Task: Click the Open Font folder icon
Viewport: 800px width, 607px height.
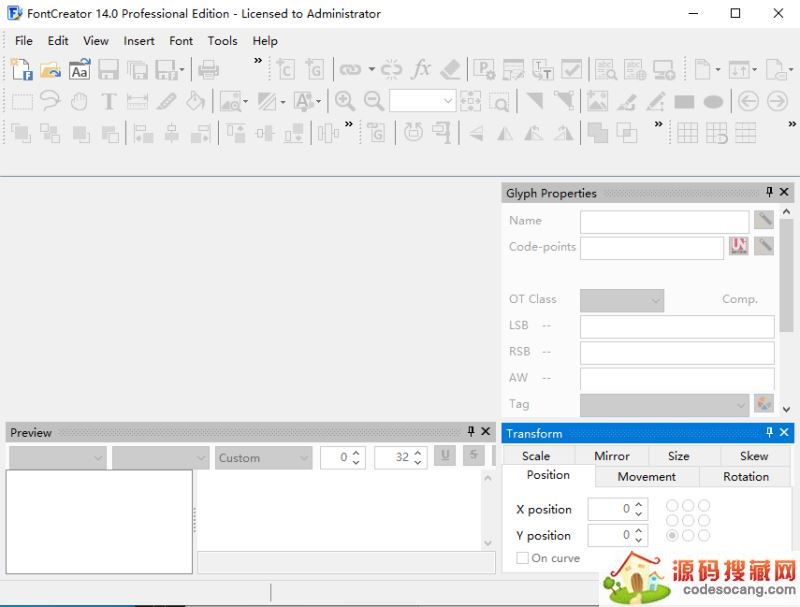Action: click(50, 69)
